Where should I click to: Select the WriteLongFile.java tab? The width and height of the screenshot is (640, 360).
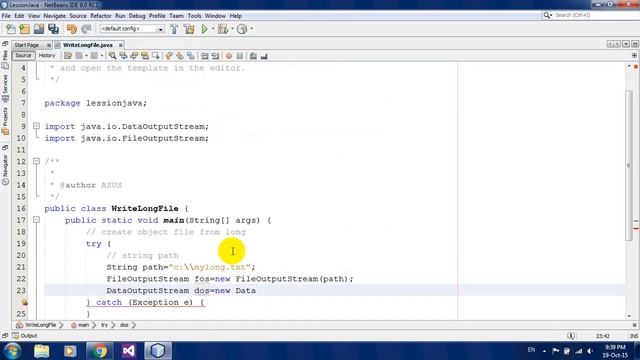(x=89, y=45)
